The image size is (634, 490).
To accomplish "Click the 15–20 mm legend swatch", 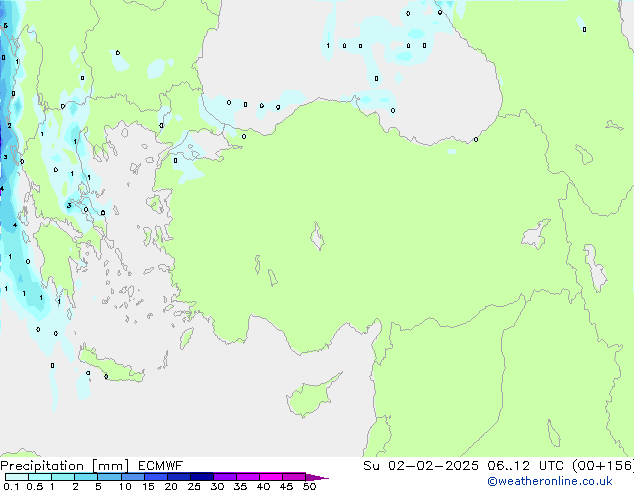I will coord(156,477).
